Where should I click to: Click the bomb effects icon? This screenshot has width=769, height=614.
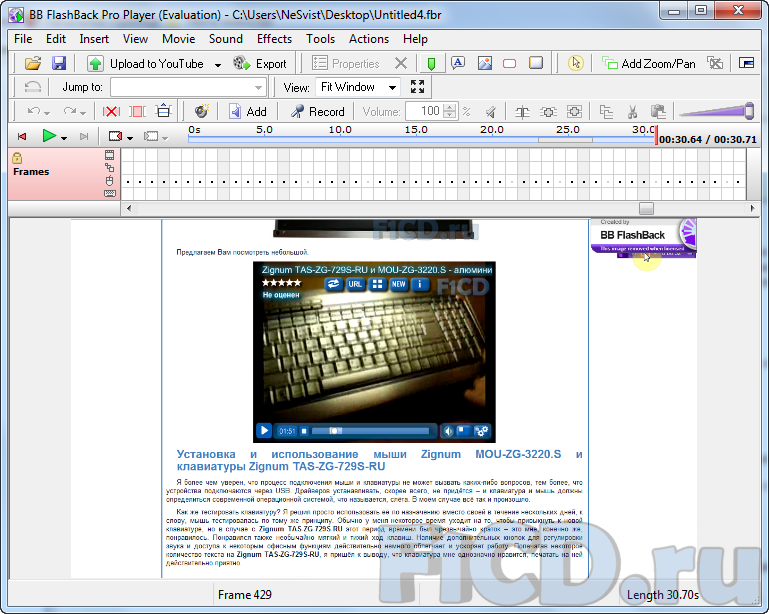pyautogui.click(x=201, y=111)
